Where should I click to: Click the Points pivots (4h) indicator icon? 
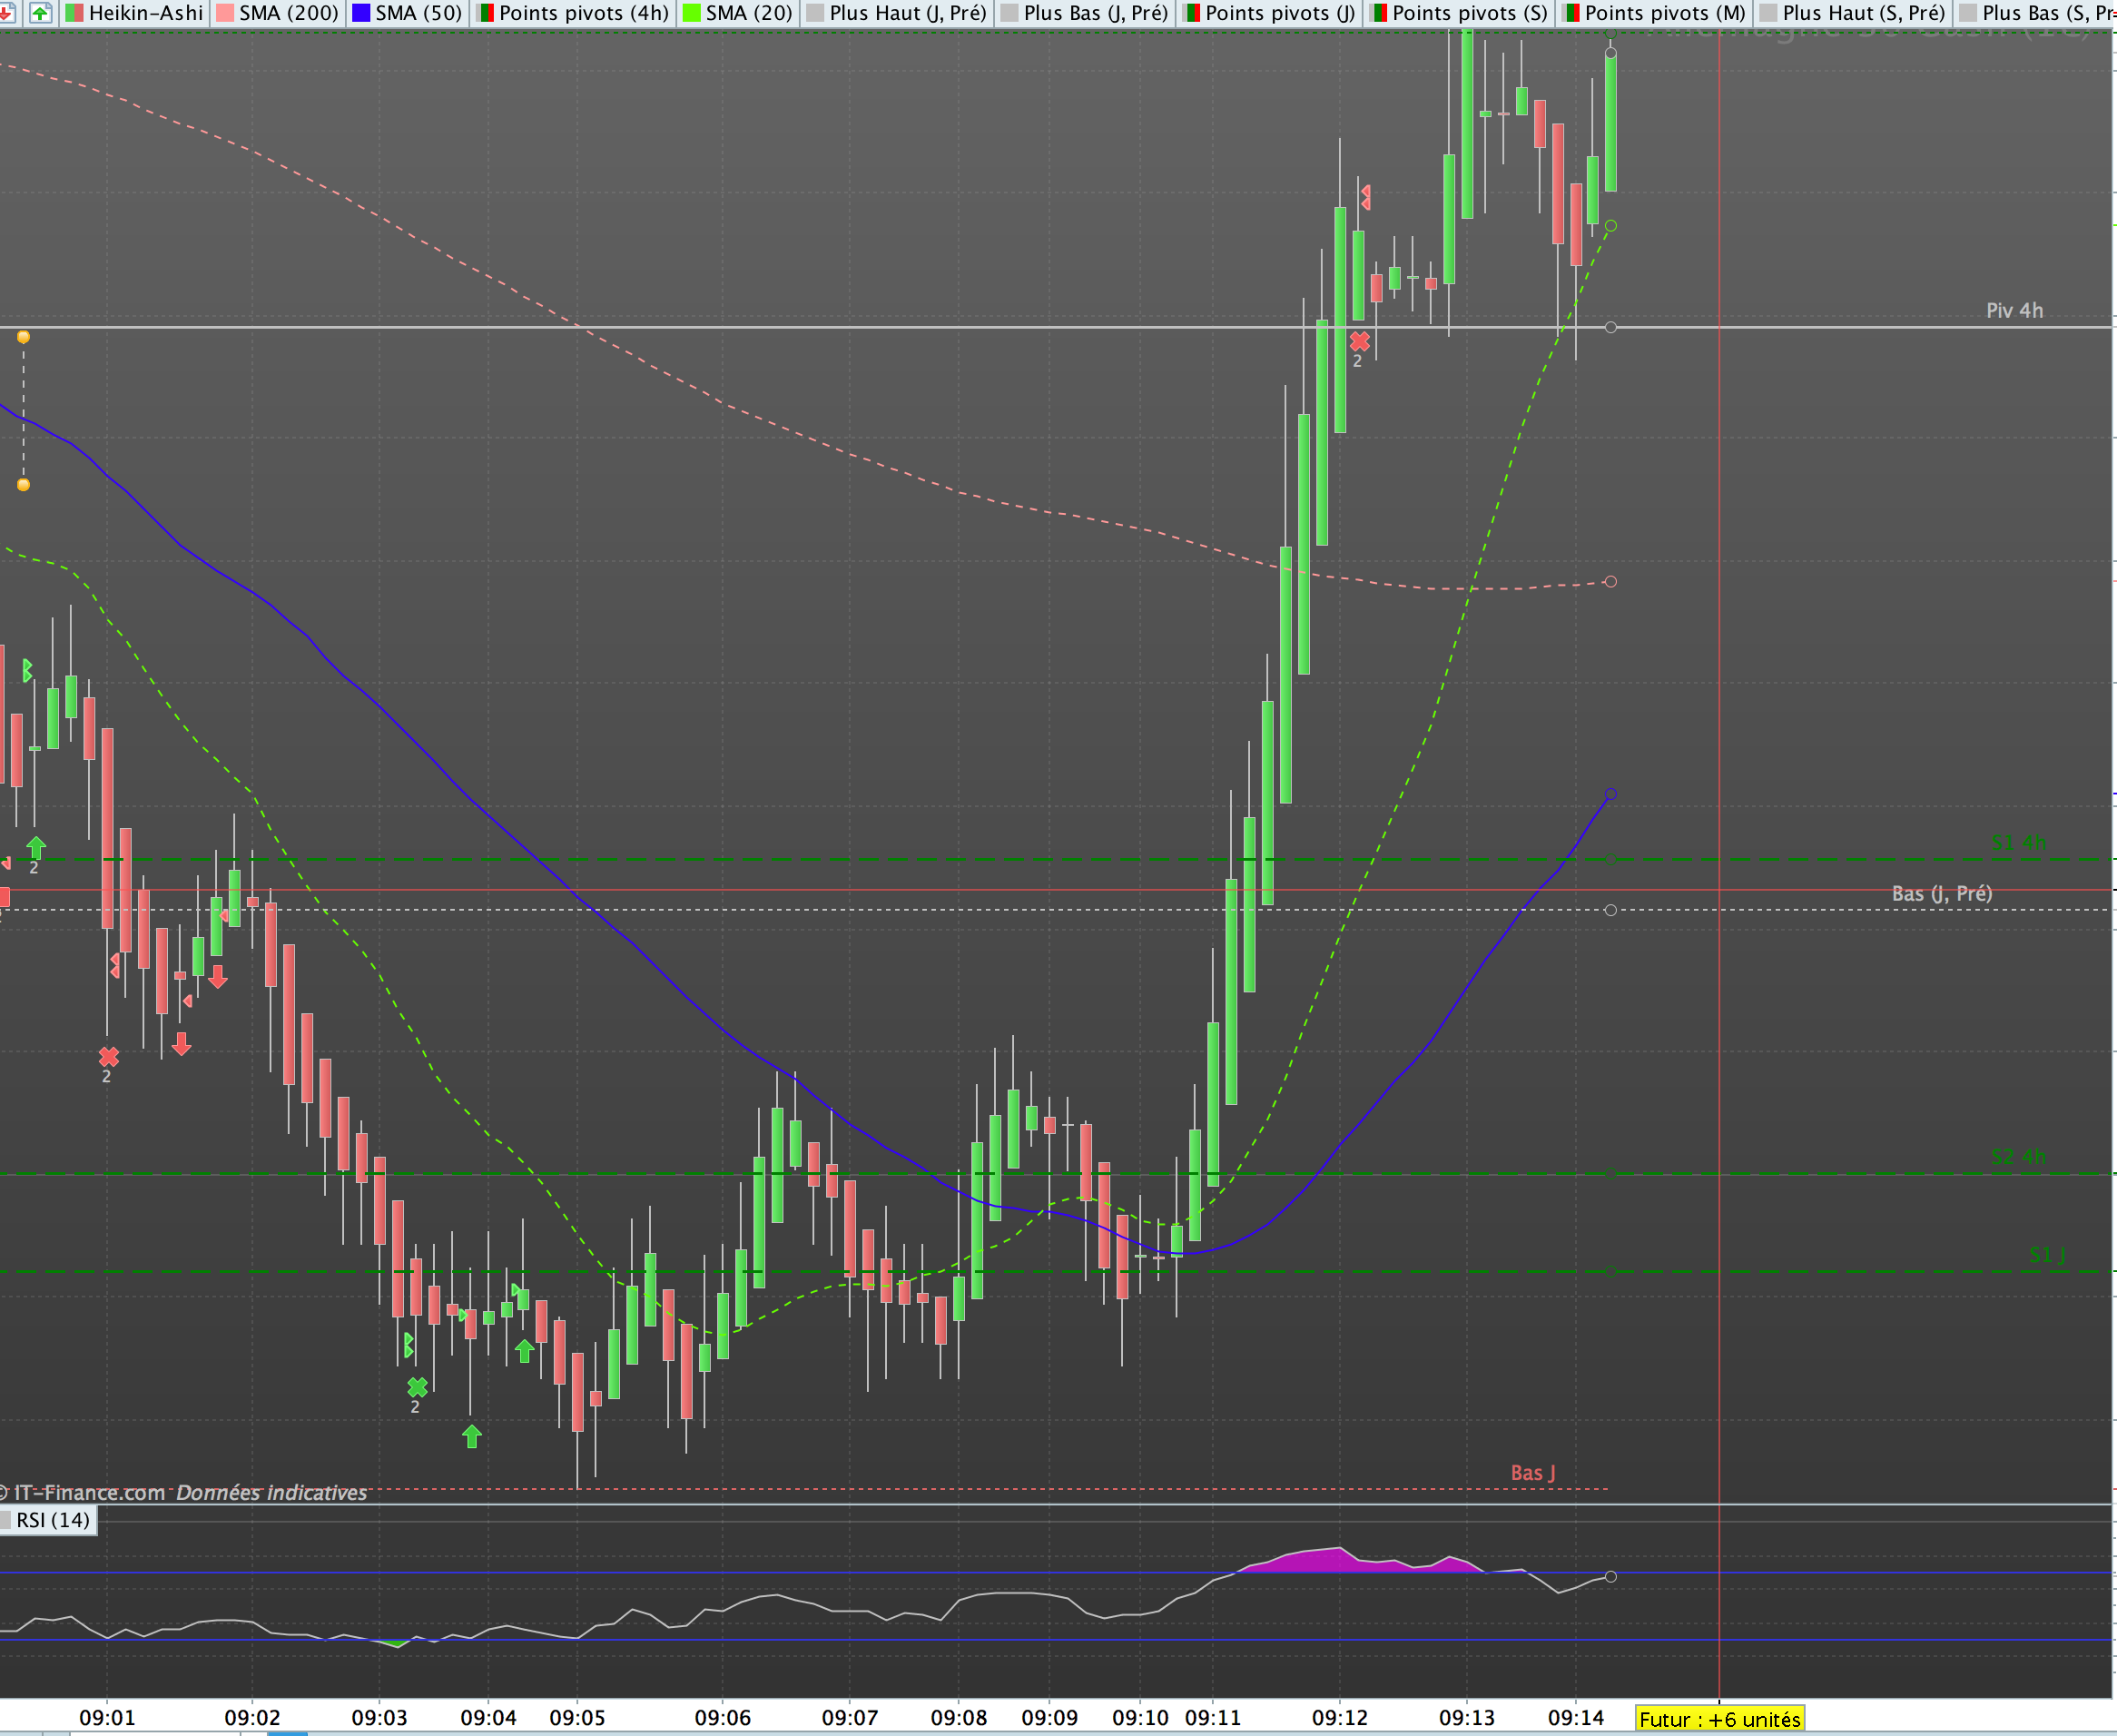(486, 13)
